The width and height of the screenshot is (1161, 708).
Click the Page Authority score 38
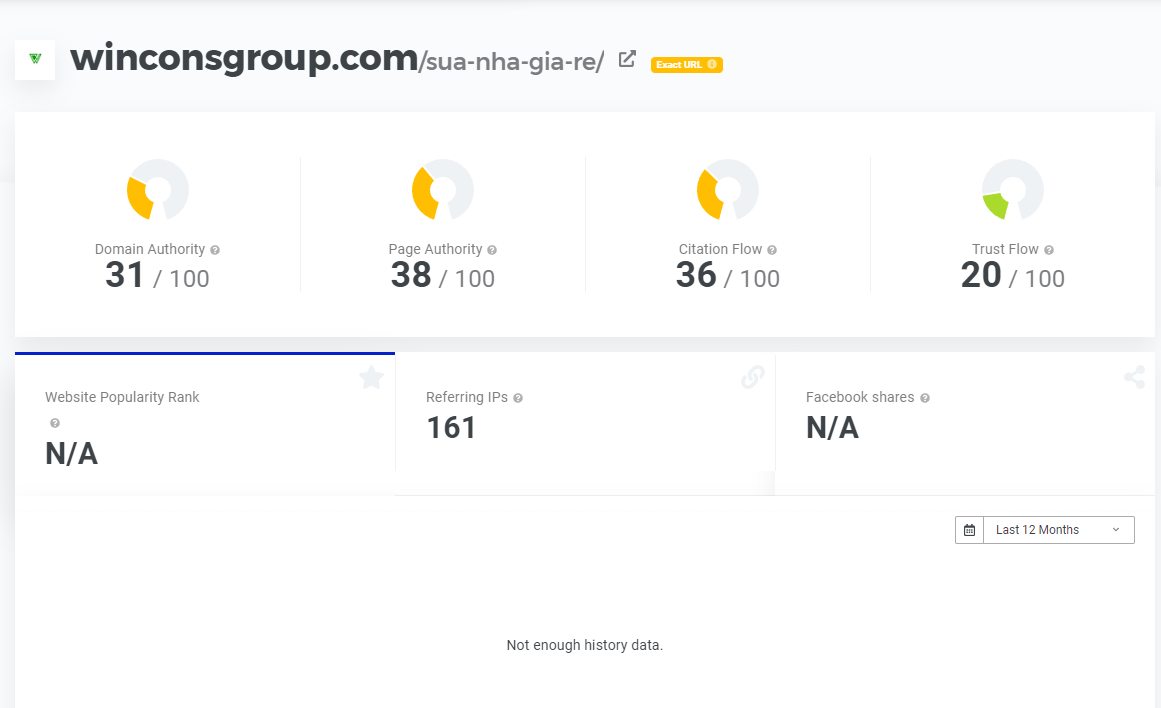pos(411,275)
